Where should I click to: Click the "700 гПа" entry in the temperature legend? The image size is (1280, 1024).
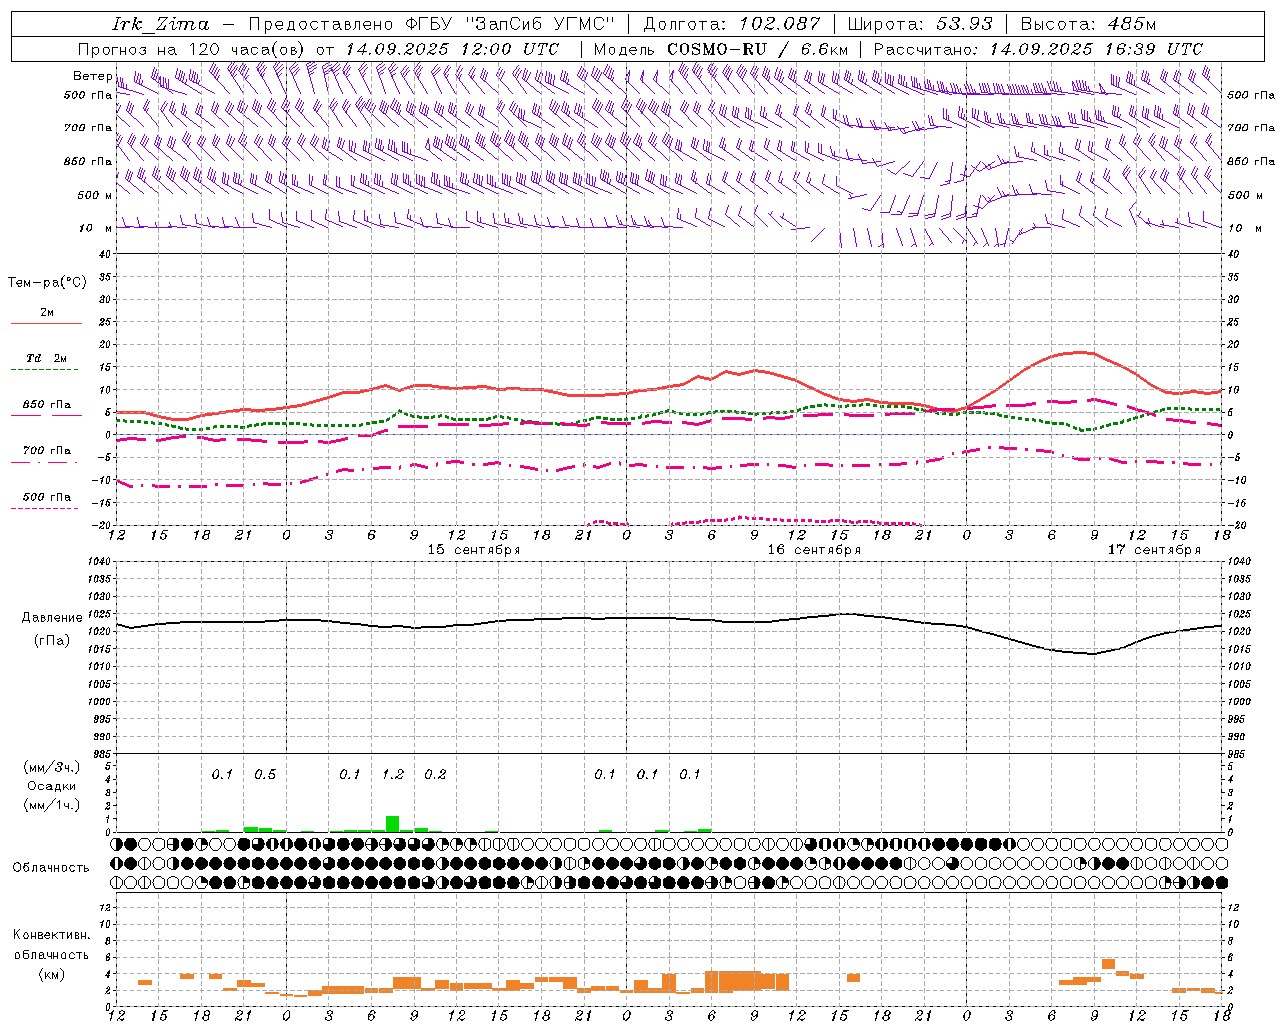point(46,451)
